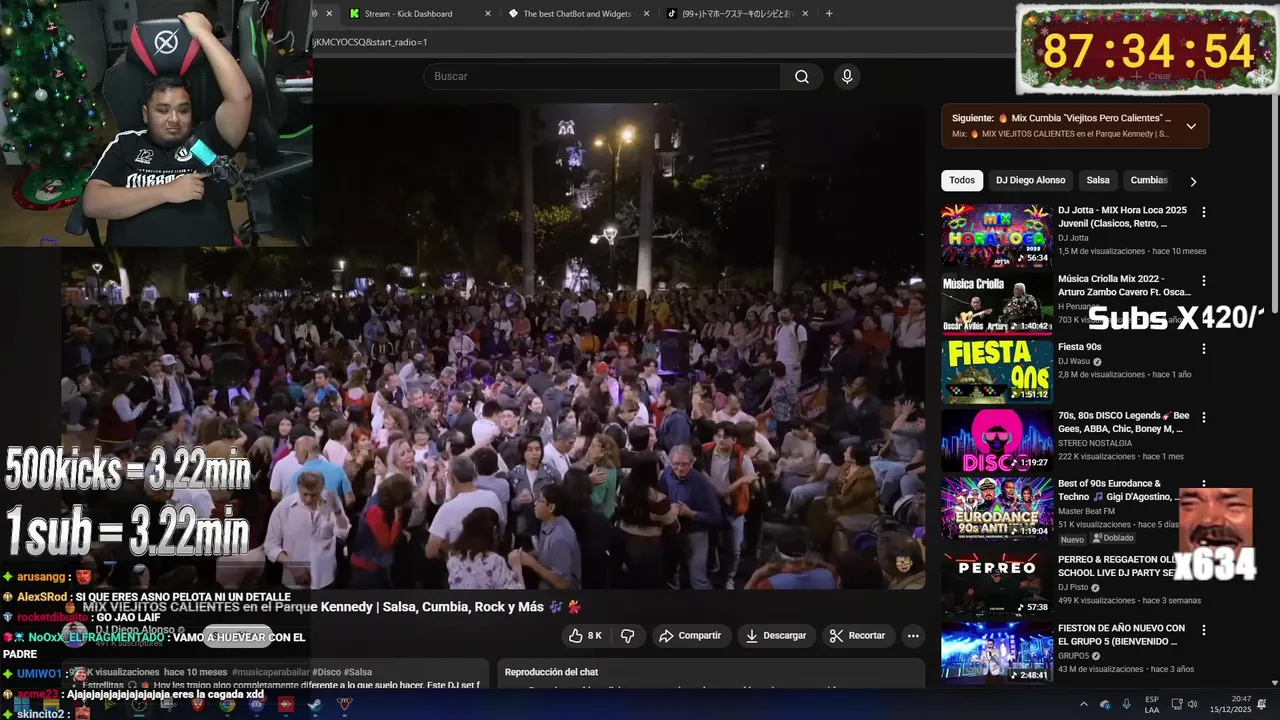Close the Stream - Kick Dashboard tab
1280x720 pixels.
[488, 14]
